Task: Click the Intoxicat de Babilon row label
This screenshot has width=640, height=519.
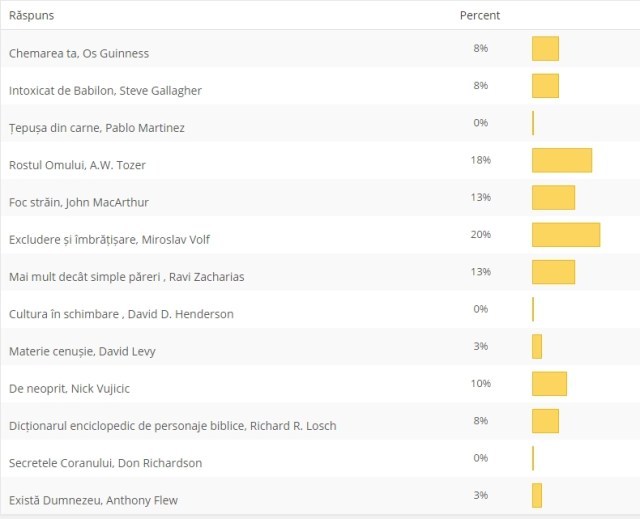Action: click(x=105, y=90)
